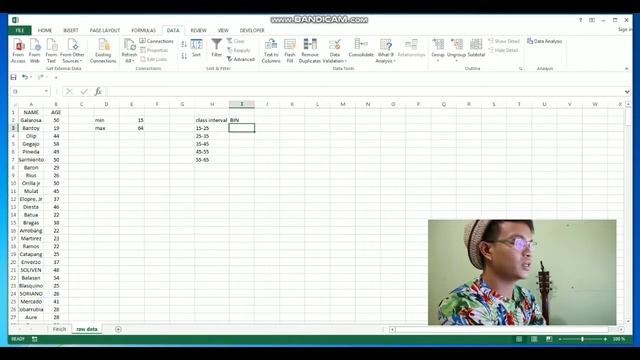Image resolution: width=640 pixels, height=360 pixels.
Task: Click the Advanced filter button
Action: click(241, 59)
